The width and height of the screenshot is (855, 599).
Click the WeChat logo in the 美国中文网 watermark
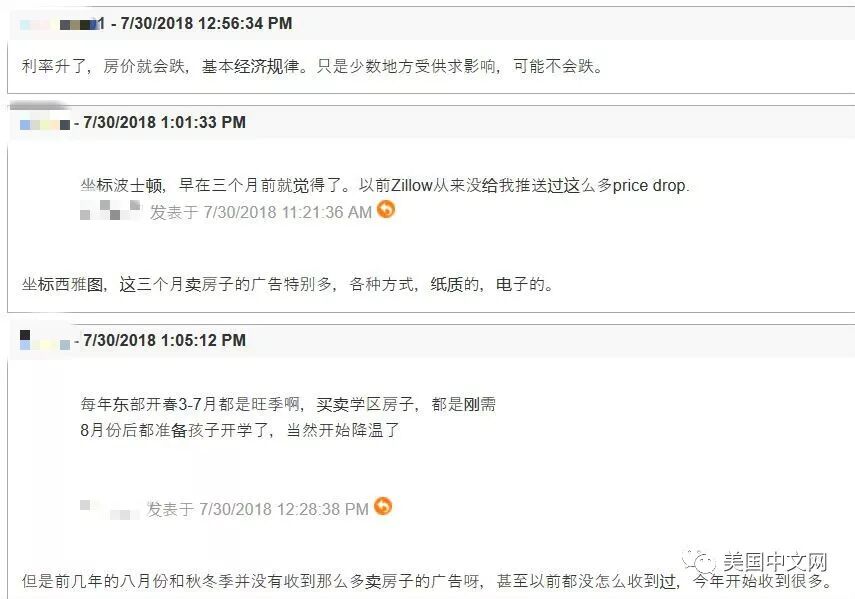(x=699, y=561)
